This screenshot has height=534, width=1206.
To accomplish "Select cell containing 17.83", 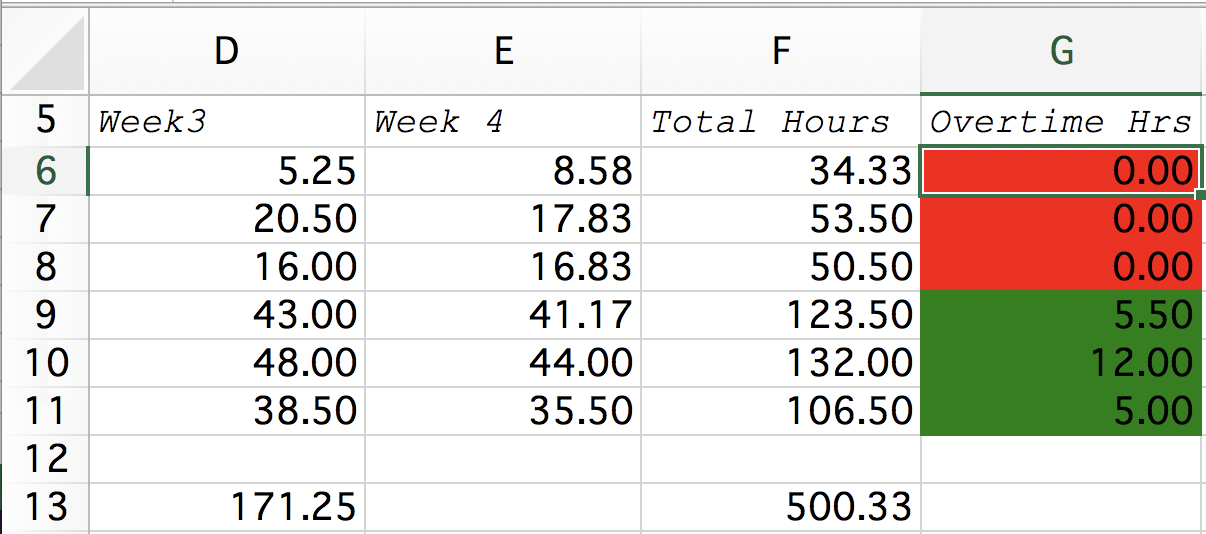I will pyautogui.click(x=503, y=219).
